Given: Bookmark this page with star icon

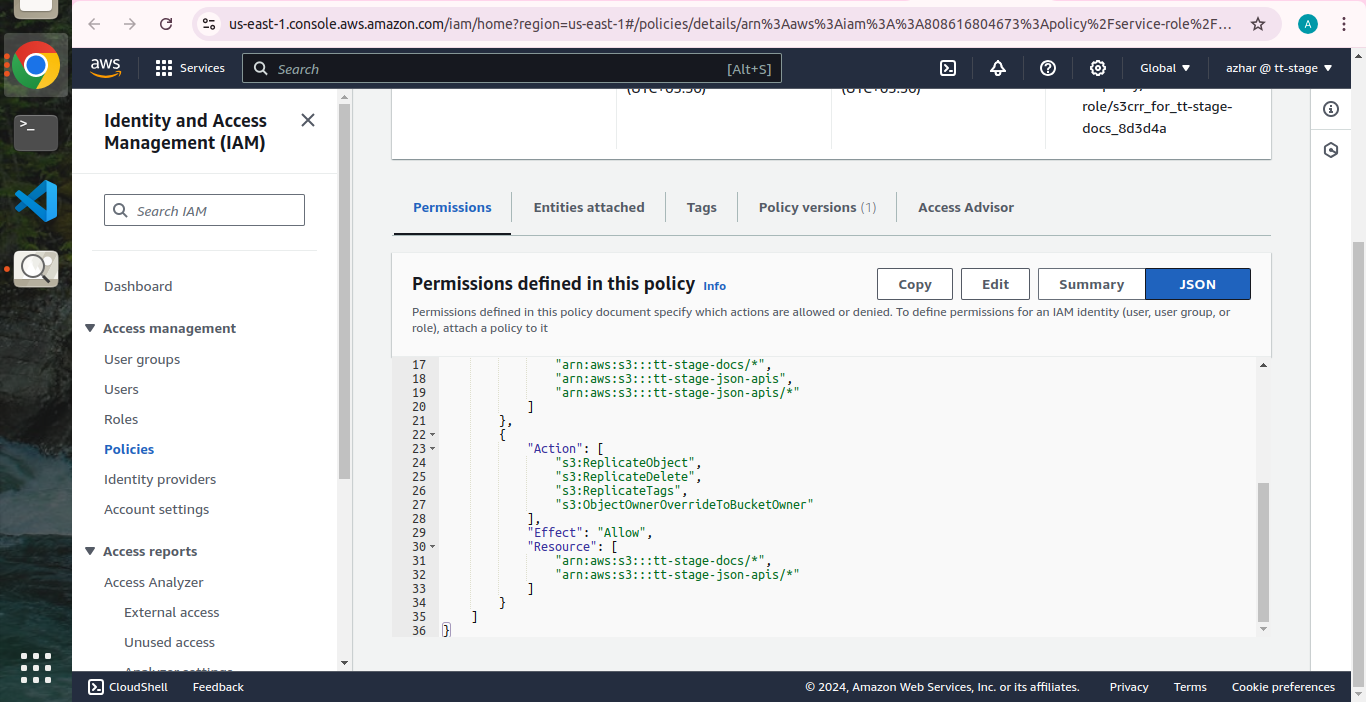Looking at the screenshot, I should 1258,24.
